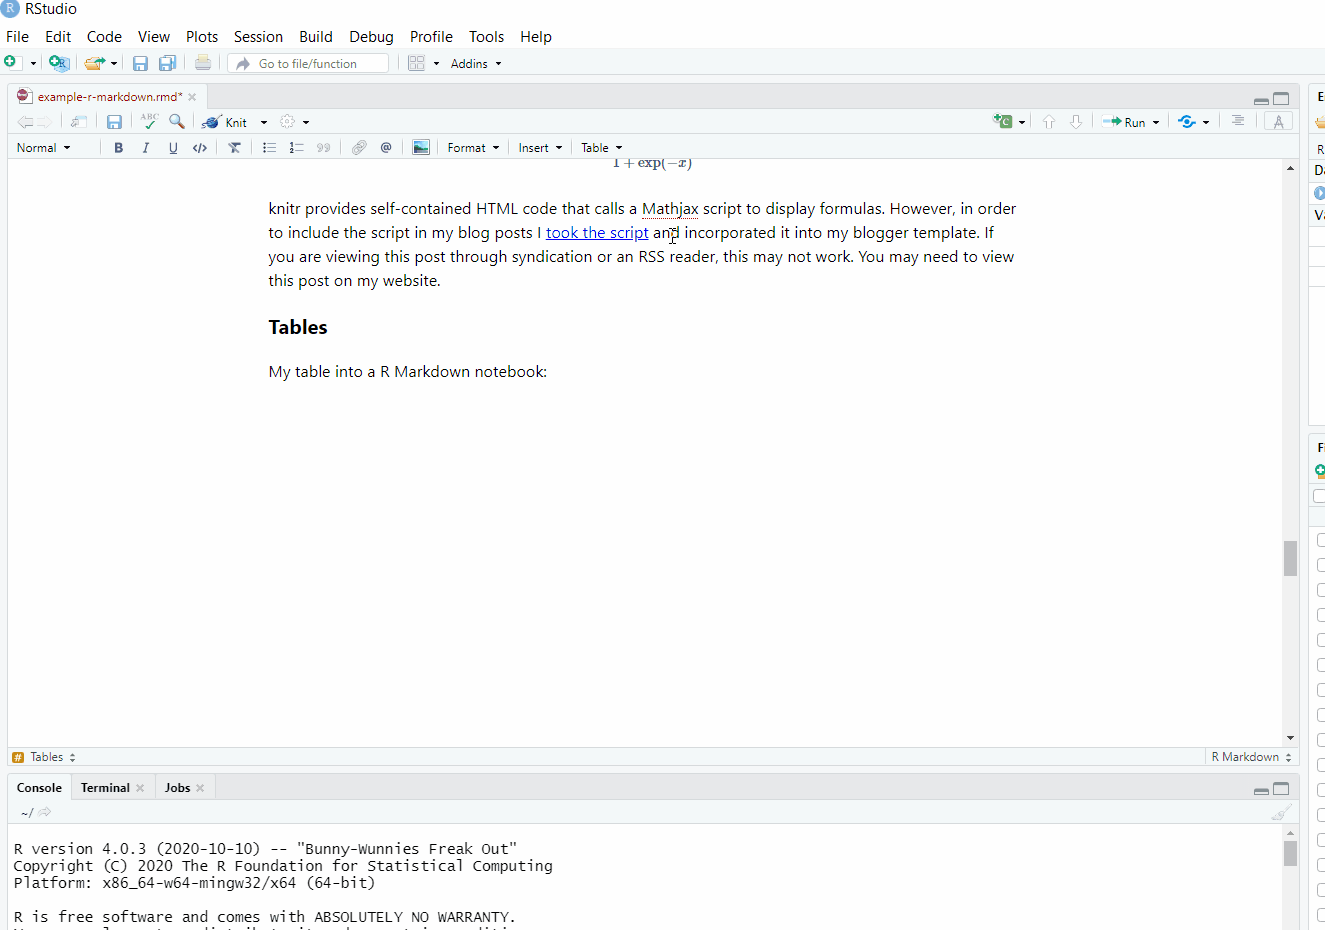Insert a bulleted list
The height and width of the screenshot is (930, 1325).
coord(269,147)
